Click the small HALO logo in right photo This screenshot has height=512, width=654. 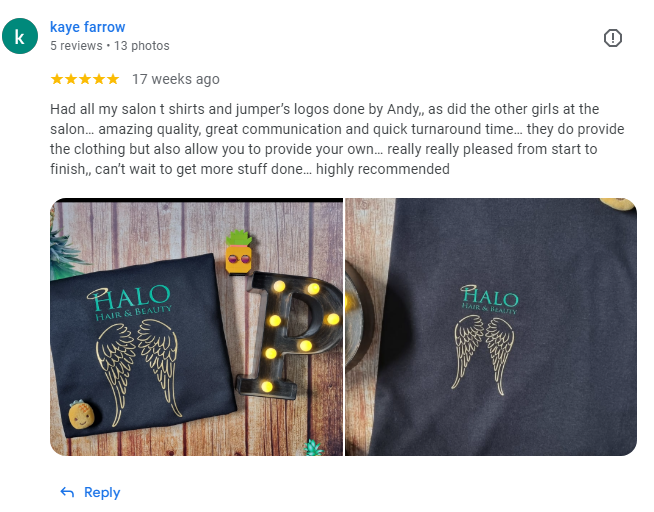(489, 299)
